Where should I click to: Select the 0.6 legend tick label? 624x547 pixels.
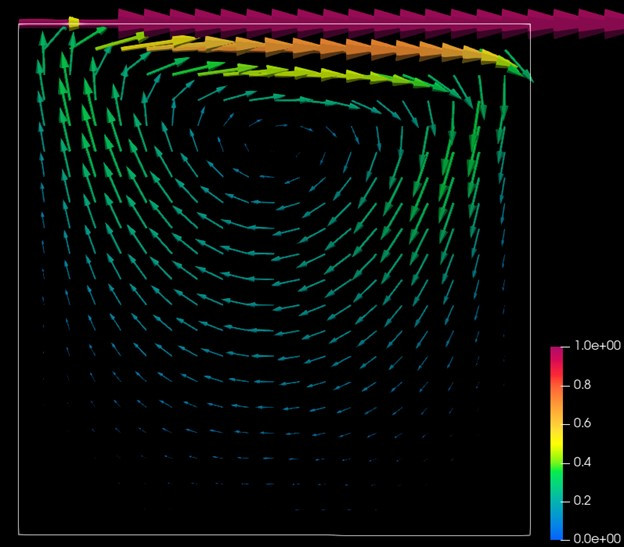[x=582, y=423]
